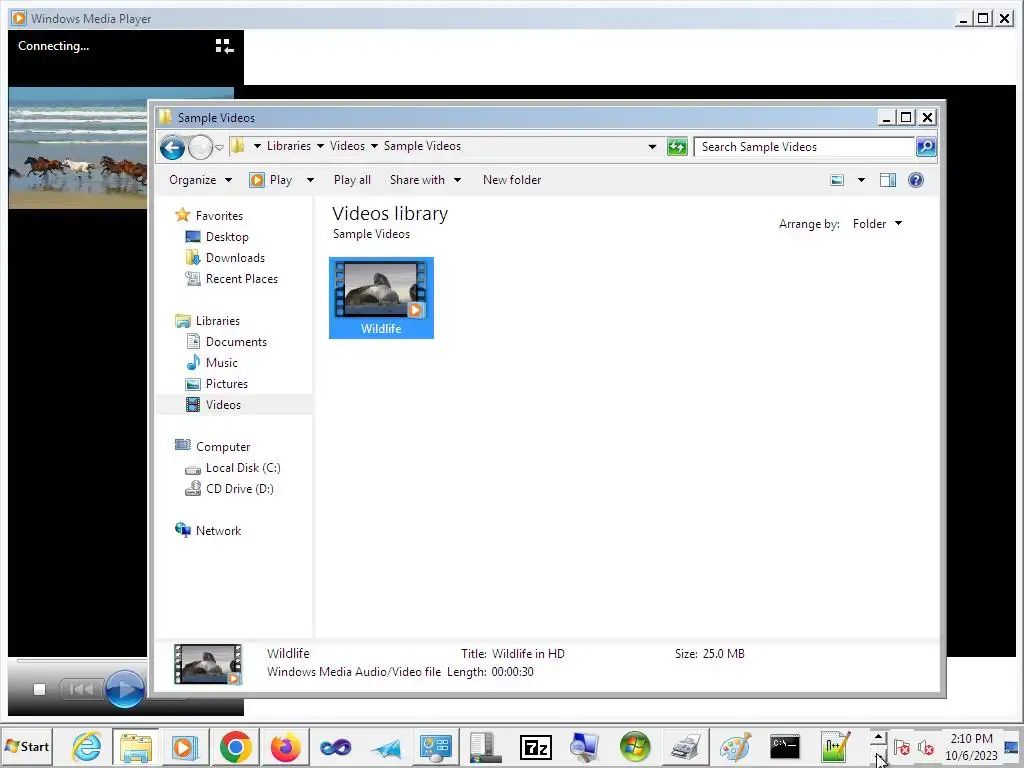Click the Explorer Forward arrow button
This screenshot has height=768, width=1024.
click(200, 147)
